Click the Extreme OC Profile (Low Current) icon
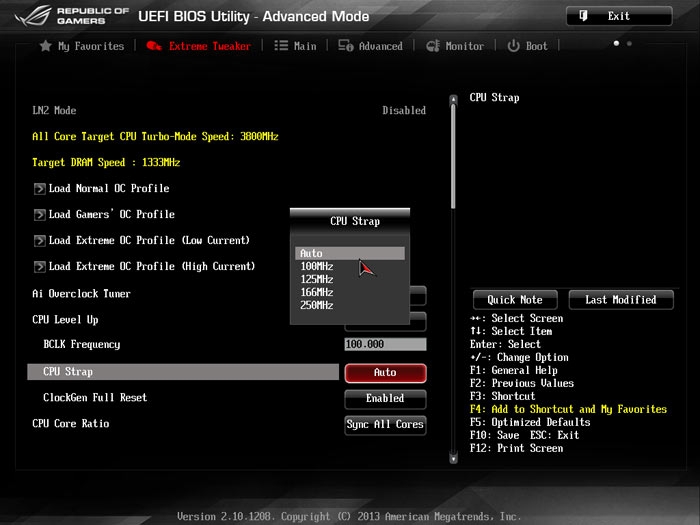This screenshot has height=525, width=700. click(40, 240)
